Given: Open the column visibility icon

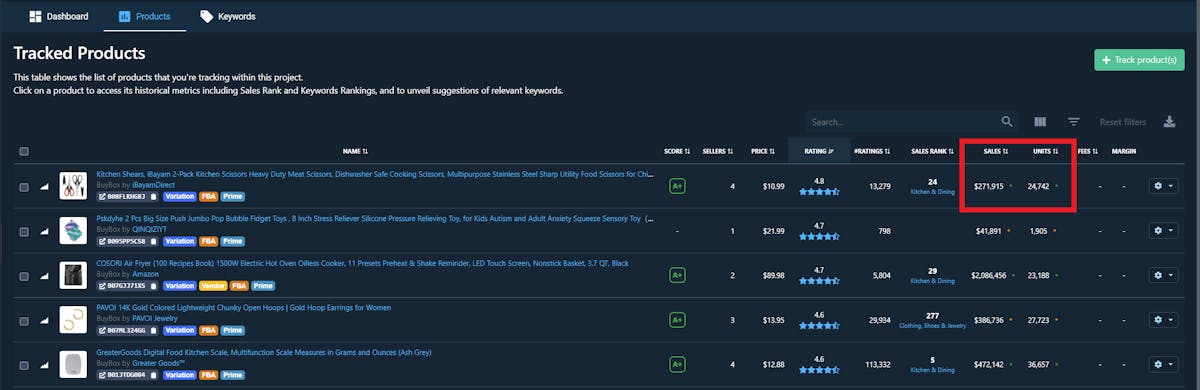Looking at the screenshot, I should pos(1040,122).
